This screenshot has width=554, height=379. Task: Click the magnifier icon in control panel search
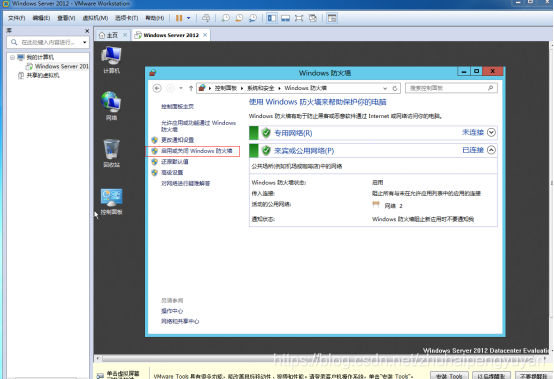pos(491,88)
